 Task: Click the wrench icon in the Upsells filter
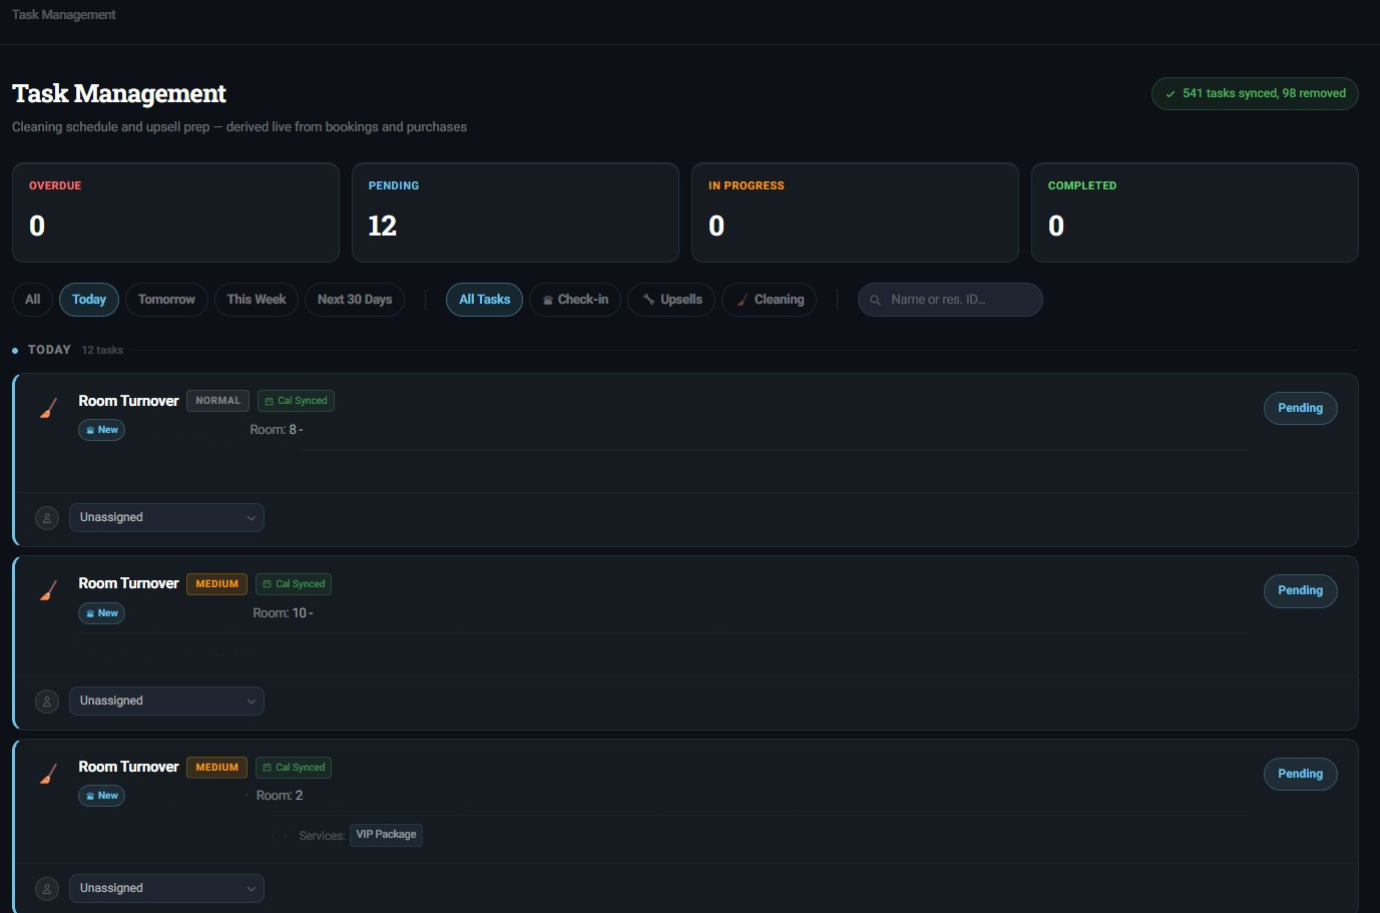649,299
